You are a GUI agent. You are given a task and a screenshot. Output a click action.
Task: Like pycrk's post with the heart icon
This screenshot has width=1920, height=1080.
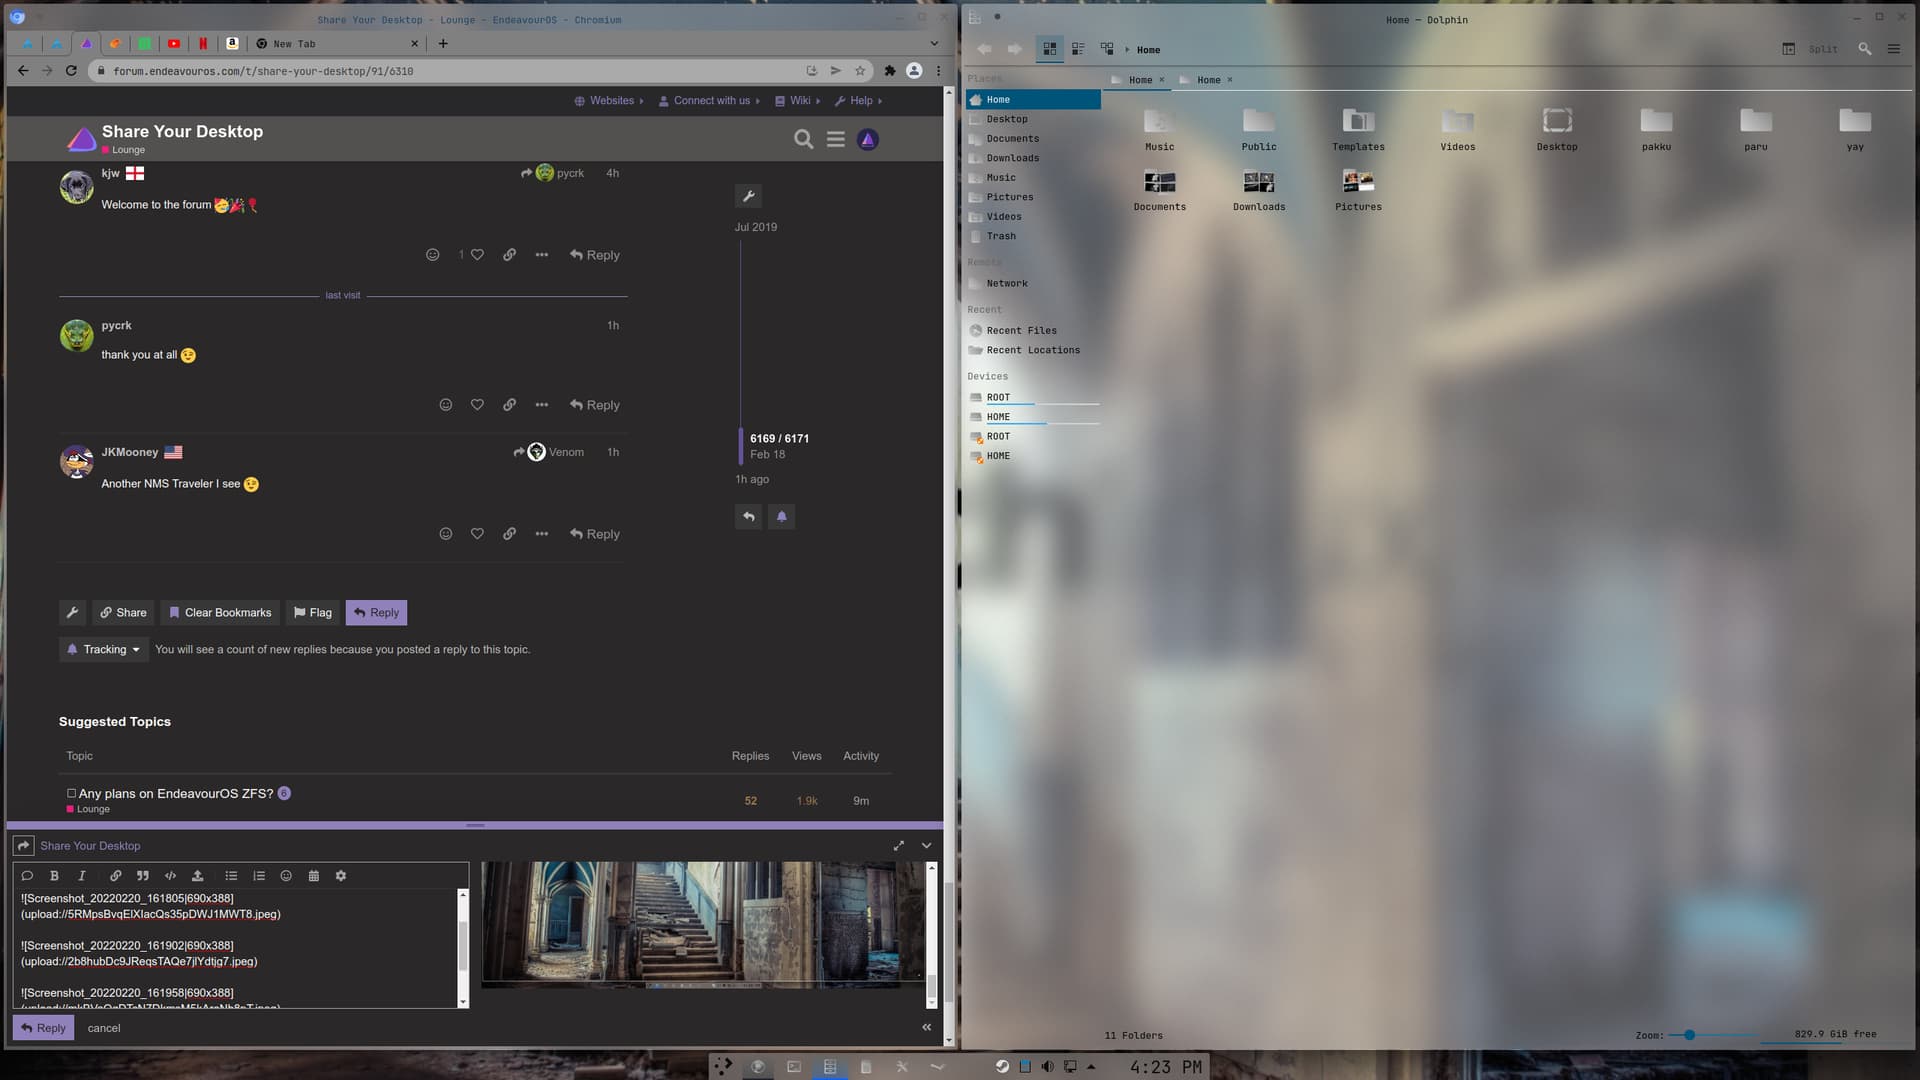477,404
